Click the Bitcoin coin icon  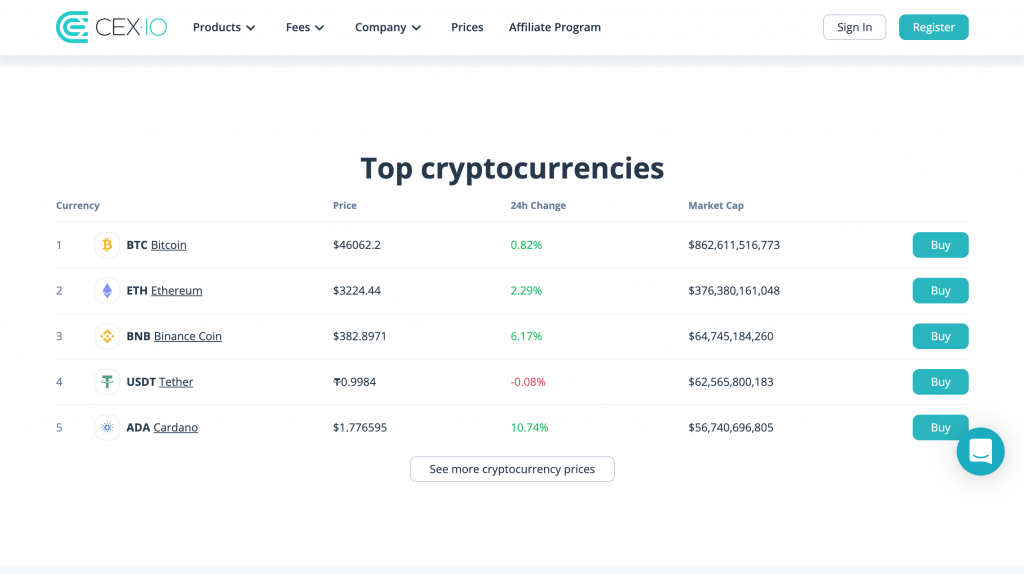tap(107, 245)
